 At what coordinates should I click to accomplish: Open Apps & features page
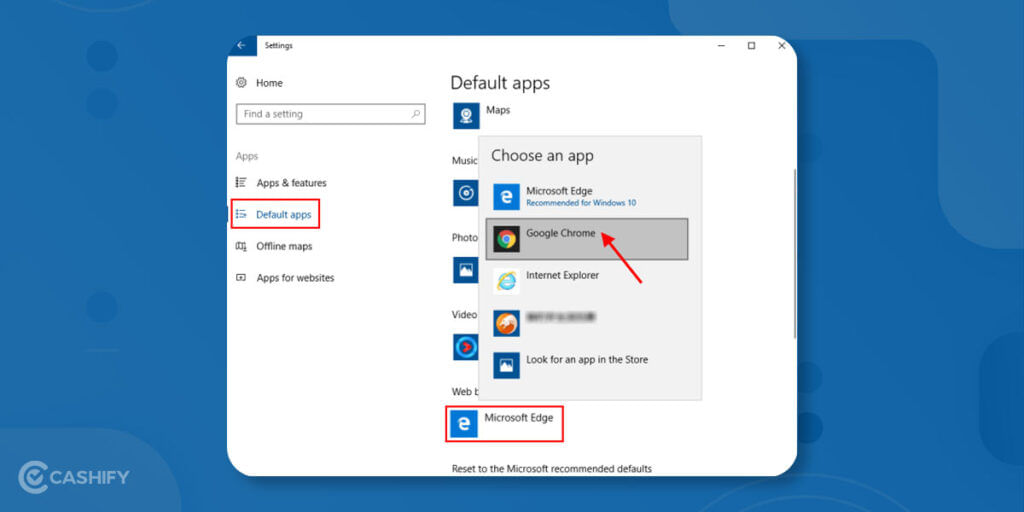tap(291, 183)
